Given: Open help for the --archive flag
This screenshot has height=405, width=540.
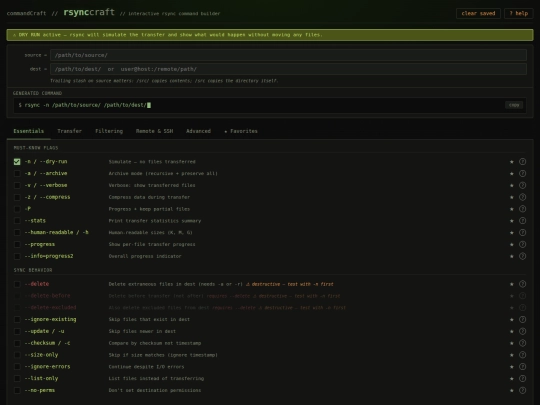Looking at the screenshot, I should click(522, 174).
